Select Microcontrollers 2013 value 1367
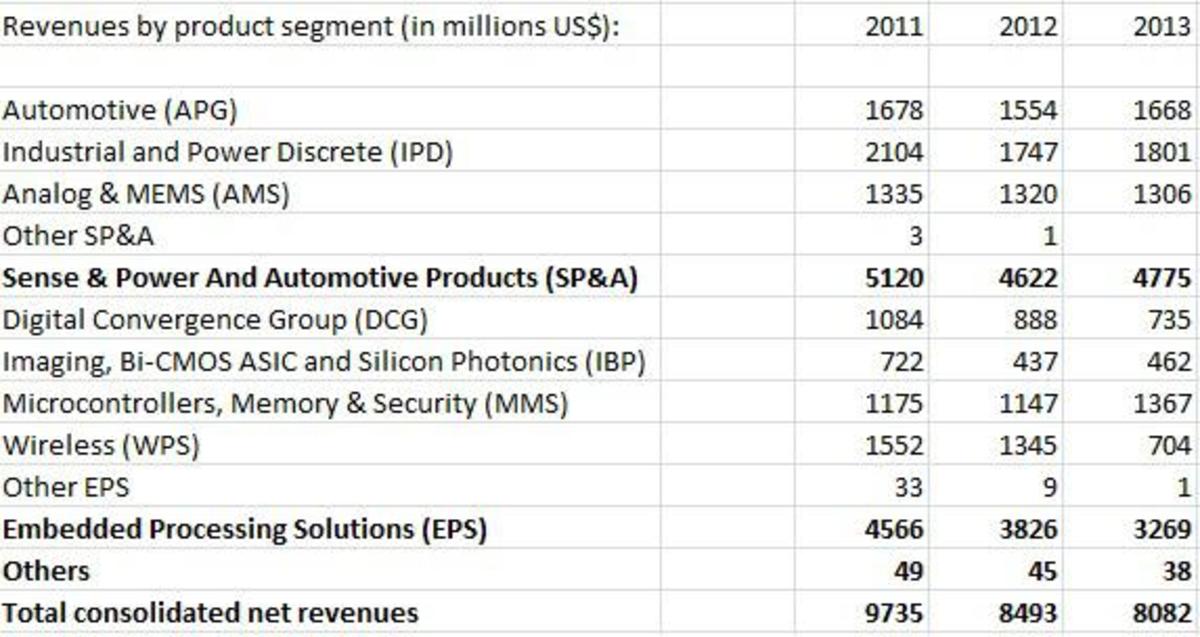1200x637 pixels. pyautogui.click(x=1162, y=404)
